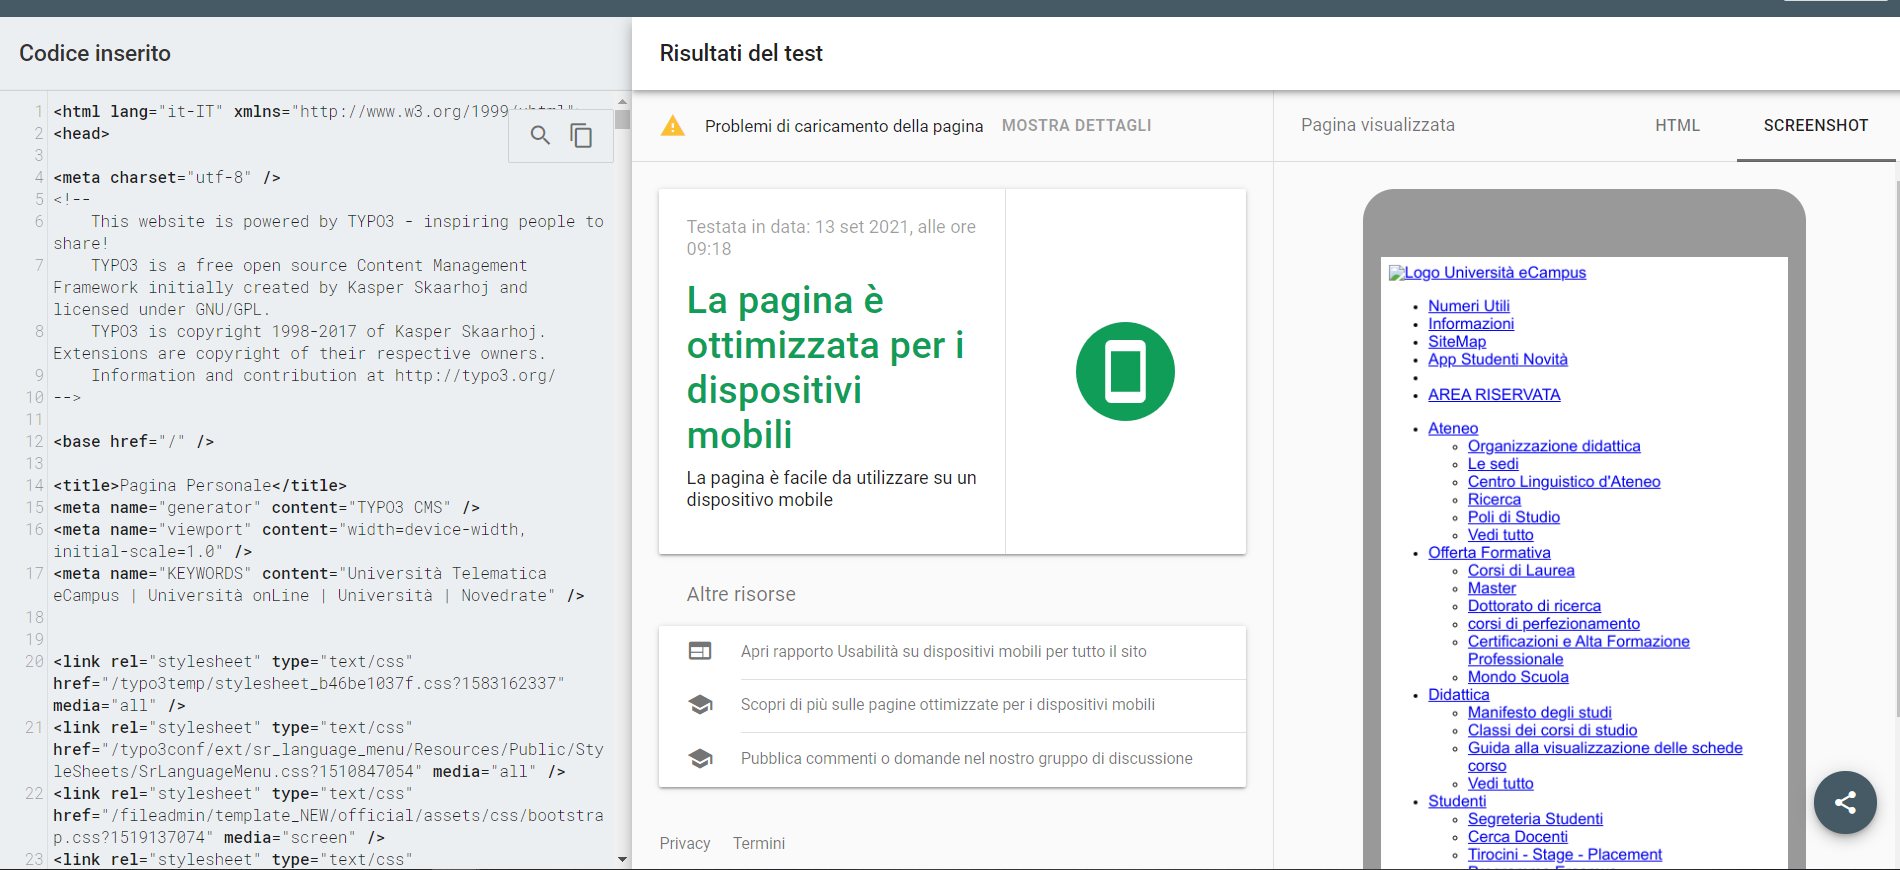
Task: Click AREA RISERVATA link in preview
Action: point(1494,395)
